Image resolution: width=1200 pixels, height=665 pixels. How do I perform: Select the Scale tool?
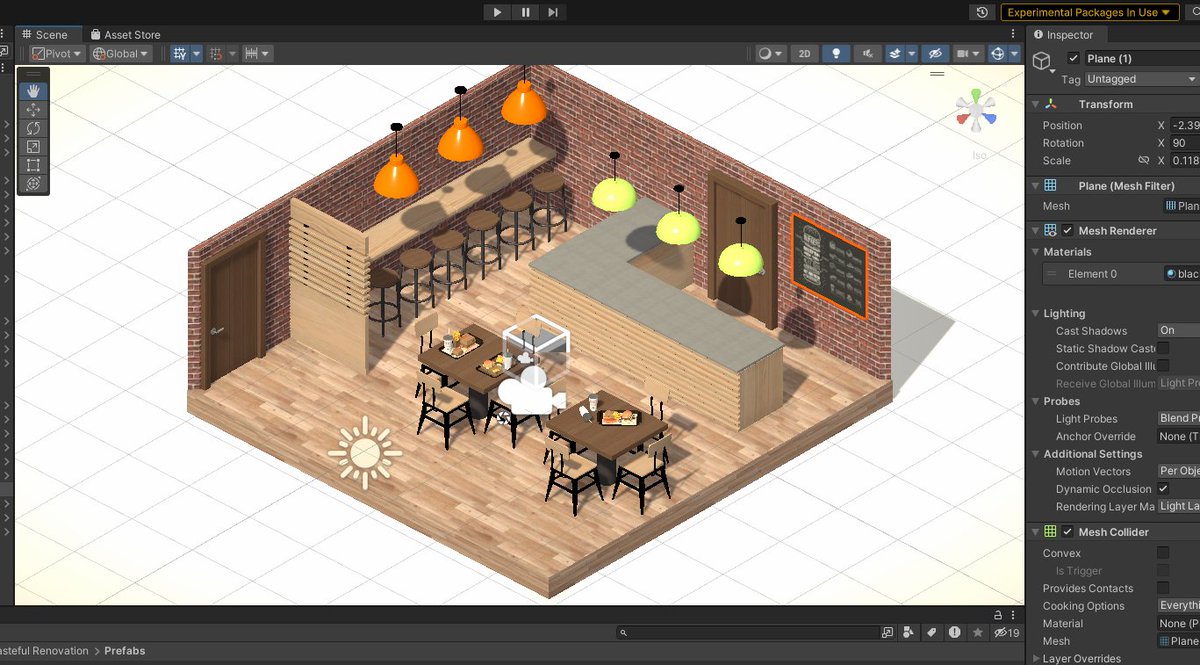(32, 146)
